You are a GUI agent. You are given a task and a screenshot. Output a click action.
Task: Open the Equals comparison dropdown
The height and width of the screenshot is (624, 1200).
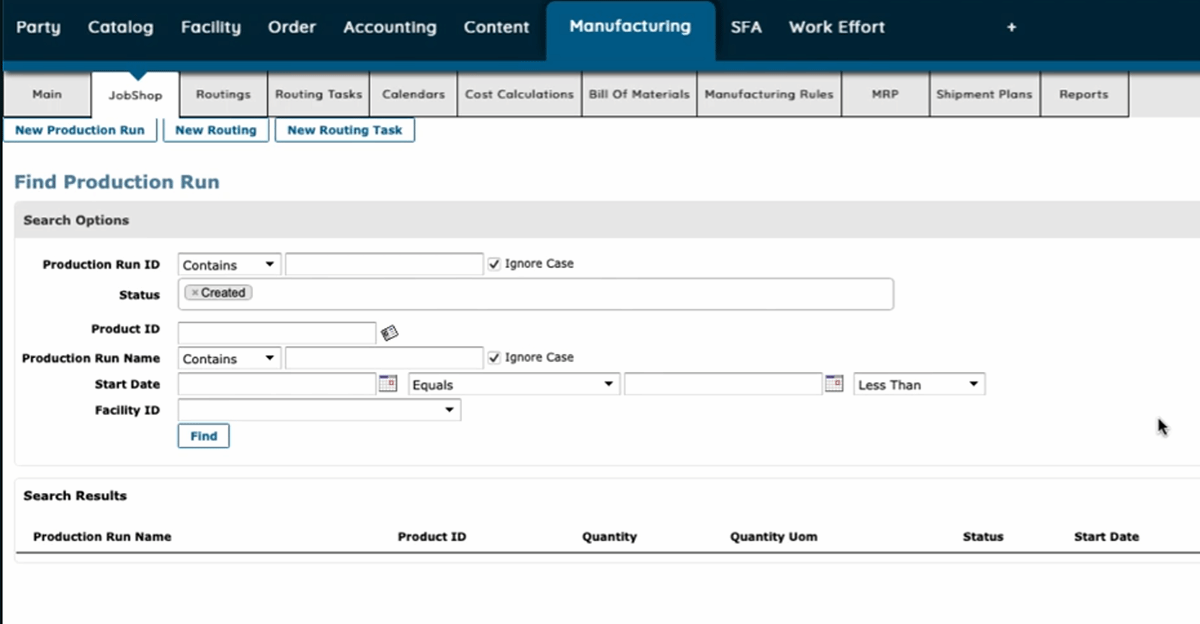click(513, 383)
